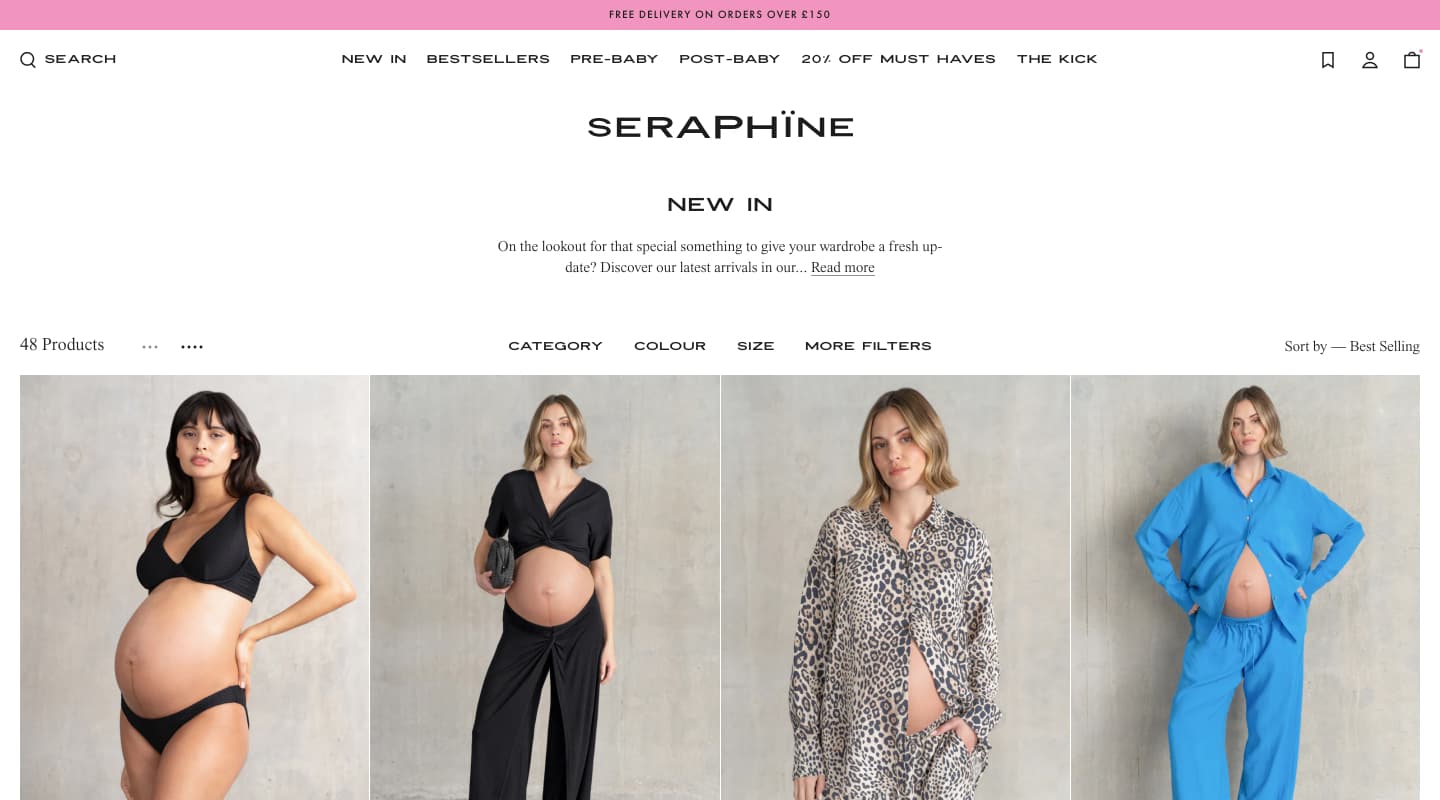Expand the Category filter

click(x=555, y=346)
